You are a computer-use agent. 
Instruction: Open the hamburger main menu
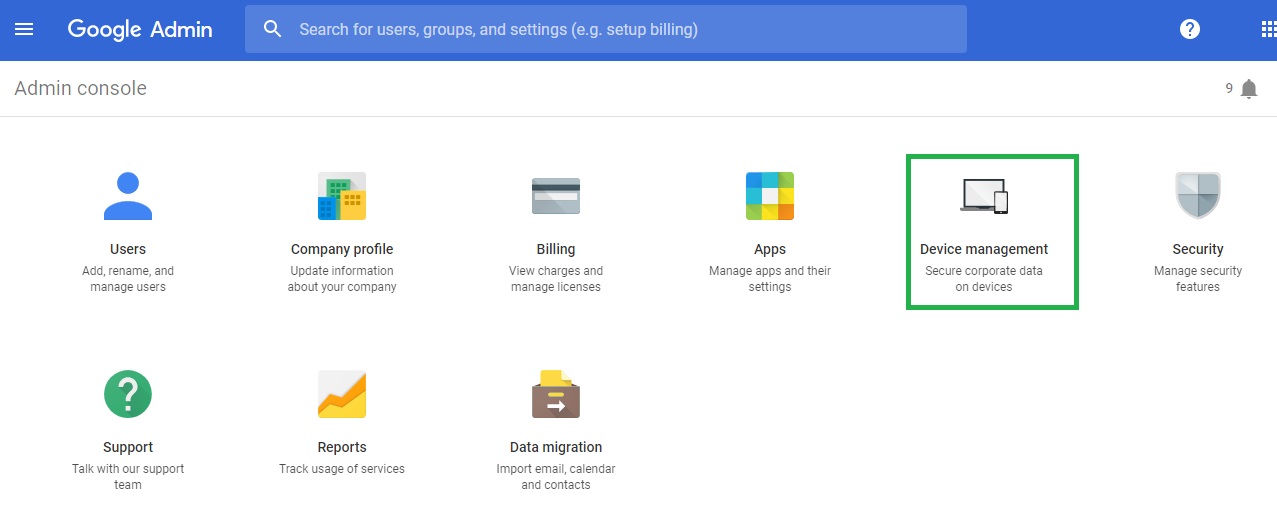pyautogui.click(x=24, y=29)
